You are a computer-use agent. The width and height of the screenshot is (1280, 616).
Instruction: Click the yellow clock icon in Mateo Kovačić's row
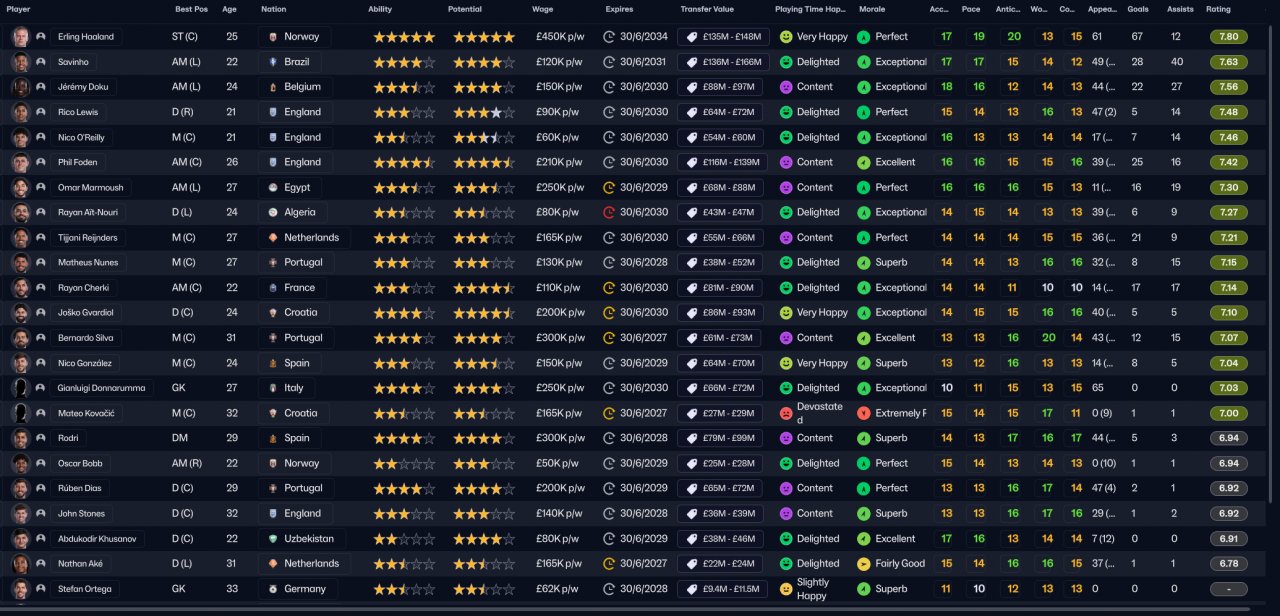coord(609,413)
